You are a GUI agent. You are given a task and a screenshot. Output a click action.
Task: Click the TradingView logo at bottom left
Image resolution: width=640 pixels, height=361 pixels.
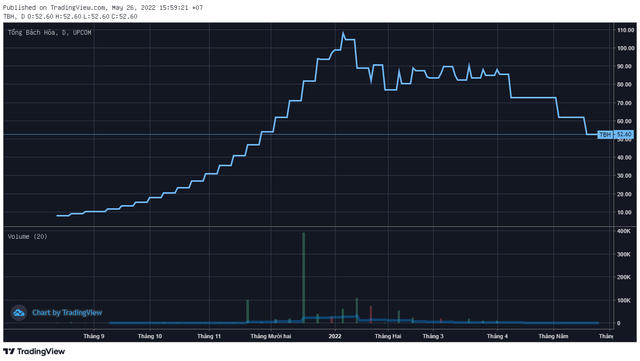tap(34, 351)
